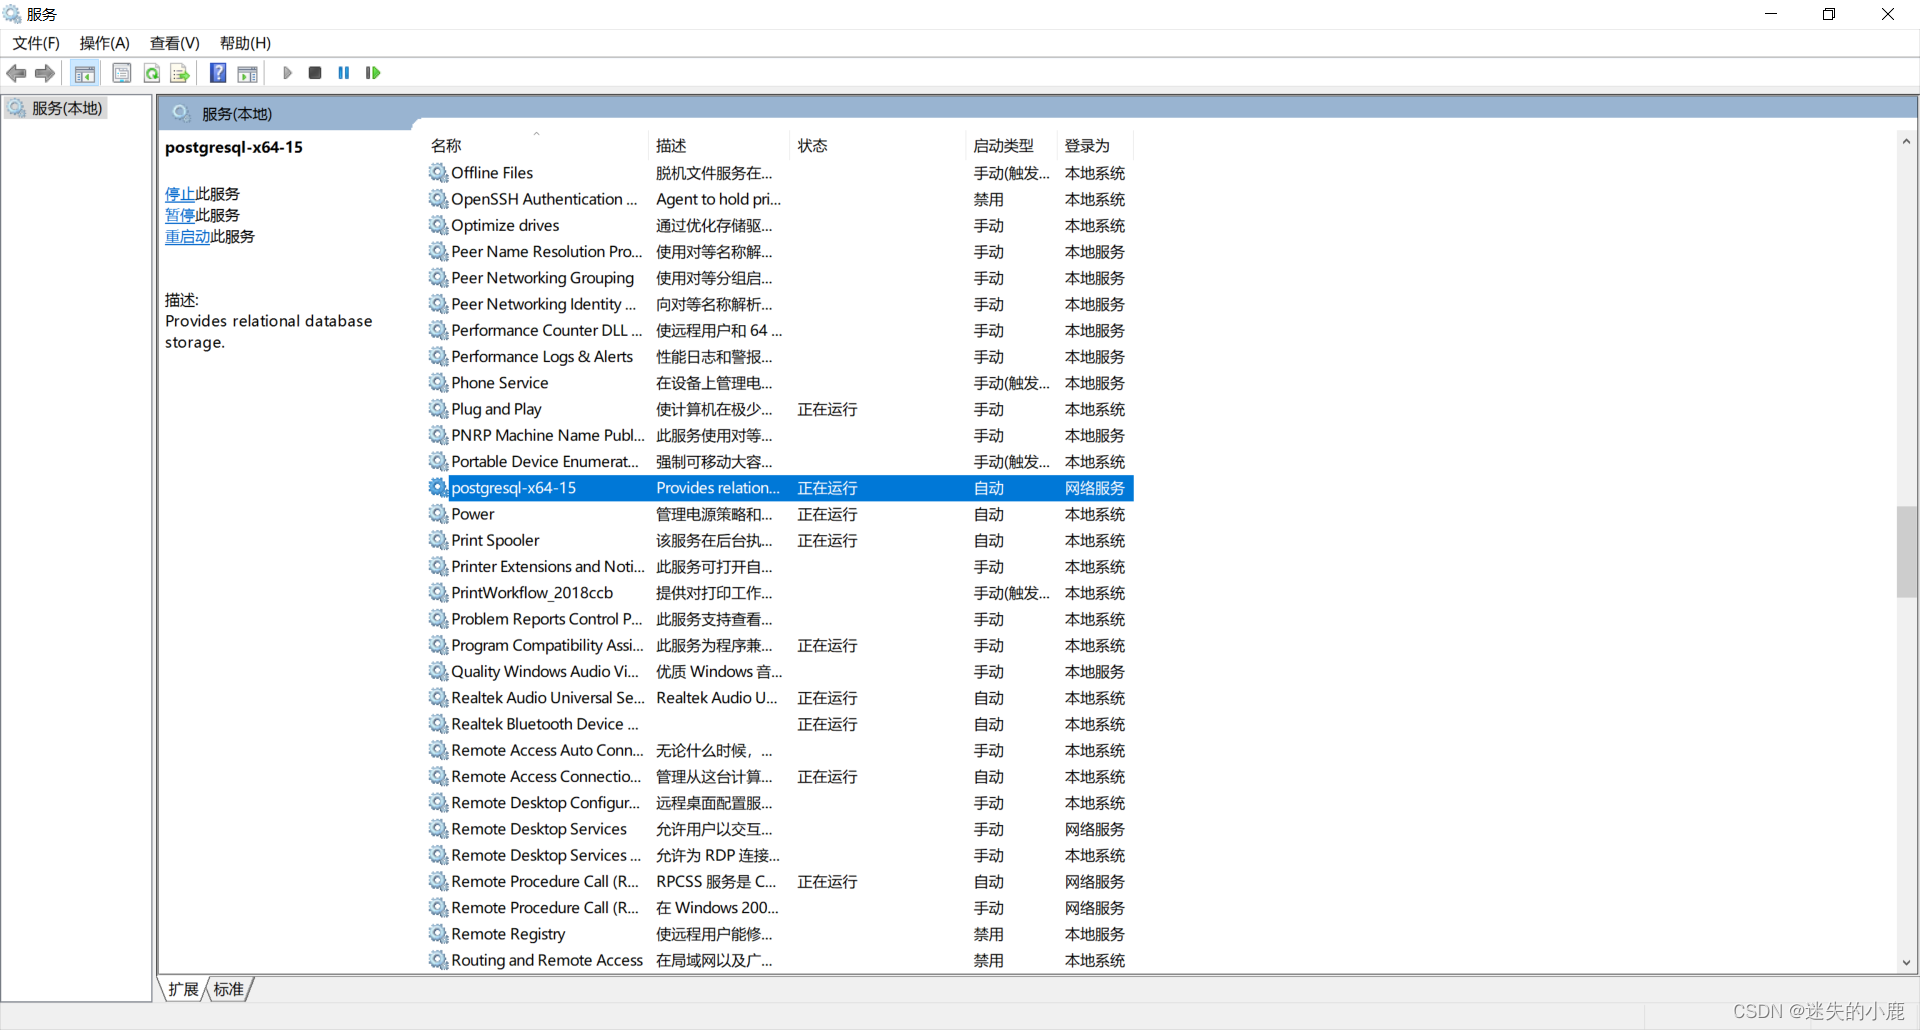1920x1030 pixels.
Task: Select Program Compatibility Assistant service
Action: click(x=780, y=645)
